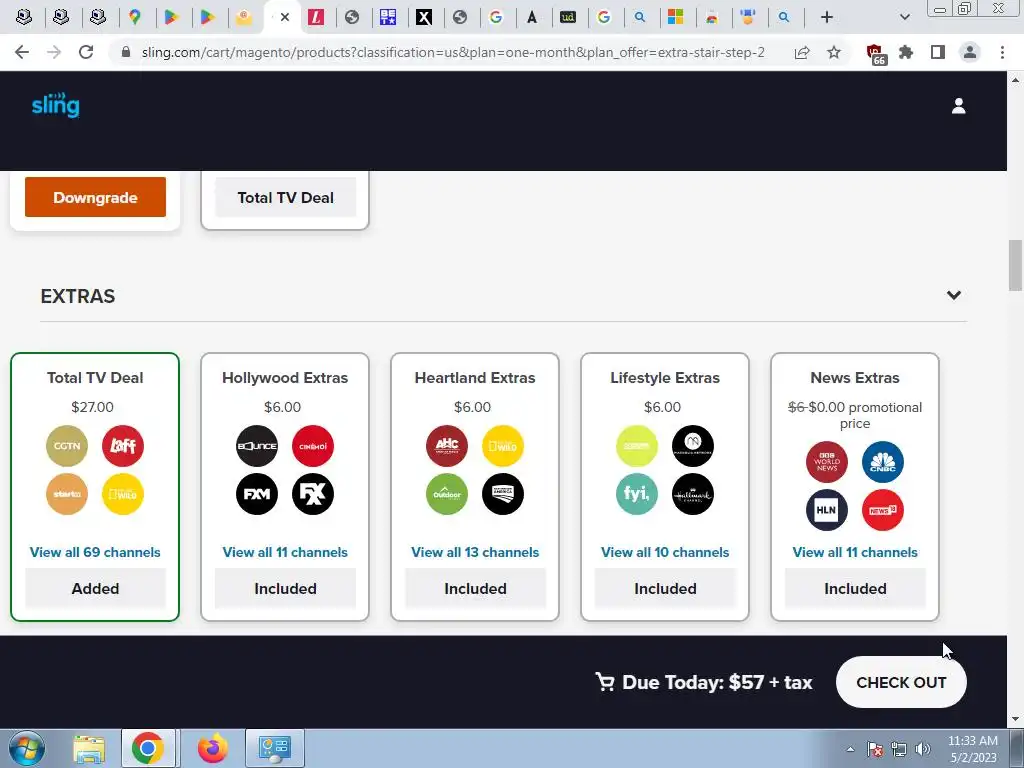Click the Laff channel logo
Viewport: 1024px width, 768px height.
[x=123, y=446]
